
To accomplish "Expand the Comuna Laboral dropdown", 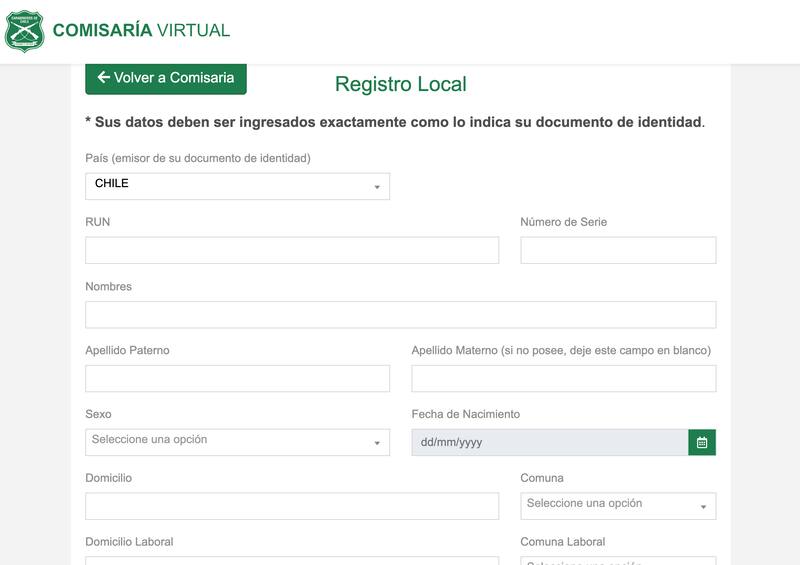I will tap(617, 561).
